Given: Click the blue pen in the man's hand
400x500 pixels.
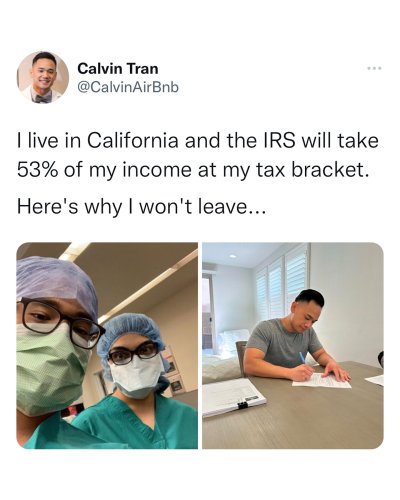Looking at the screenshot, I should tap(304, 360).
